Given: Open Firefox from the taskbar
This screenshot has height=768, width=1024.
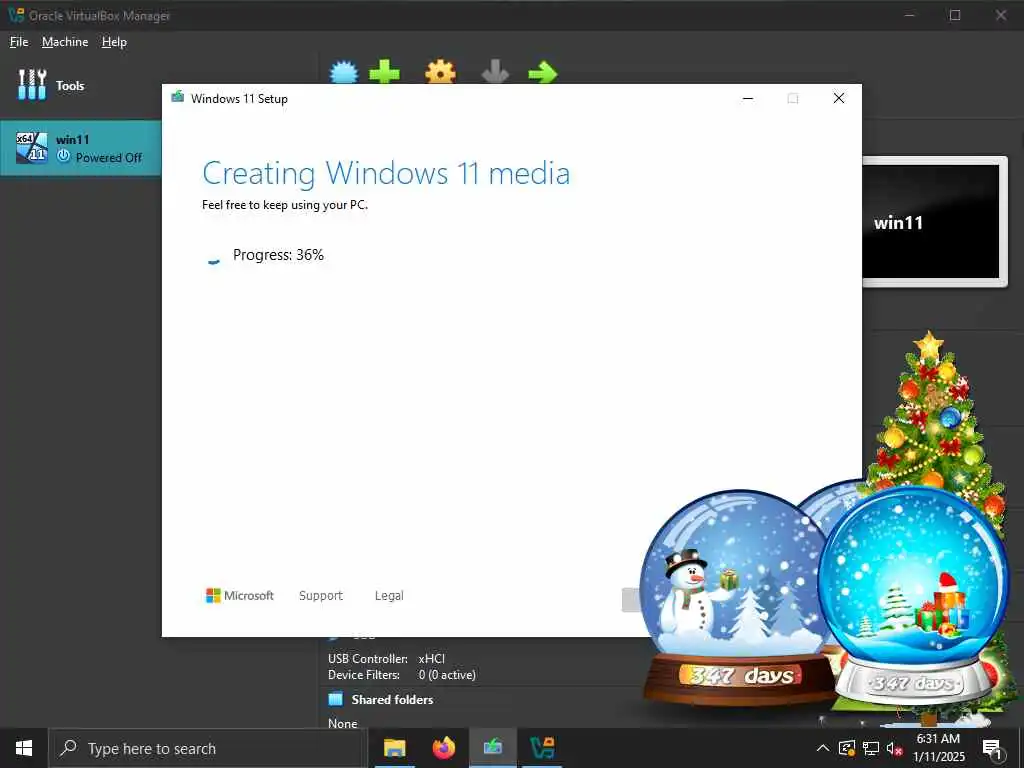Looking at the screenshot, I should 444,748.
